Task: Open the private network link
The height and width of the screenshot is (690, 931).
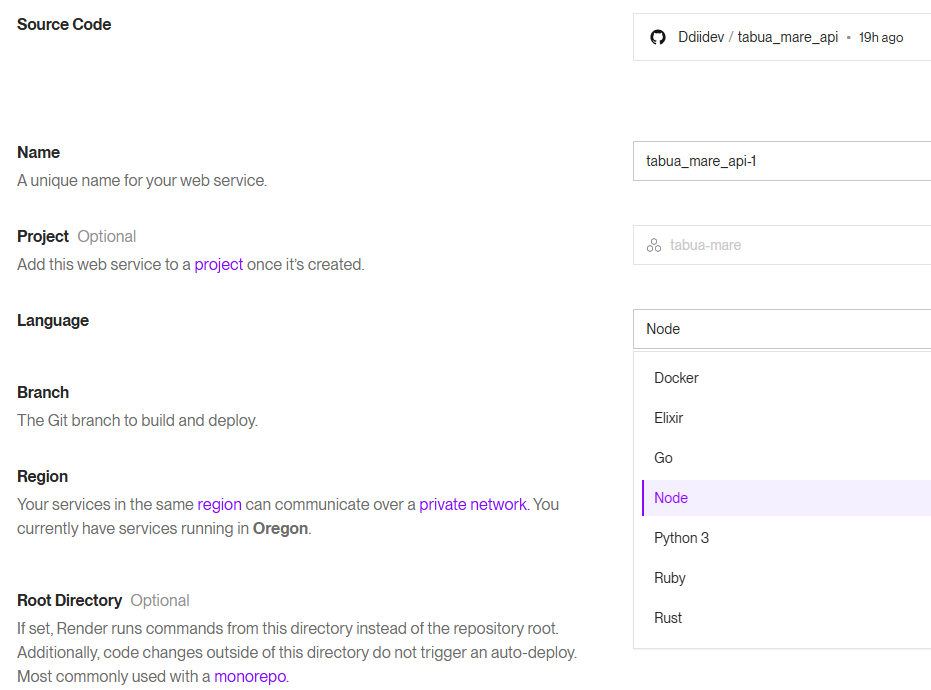Action: (x=472, y=505)
